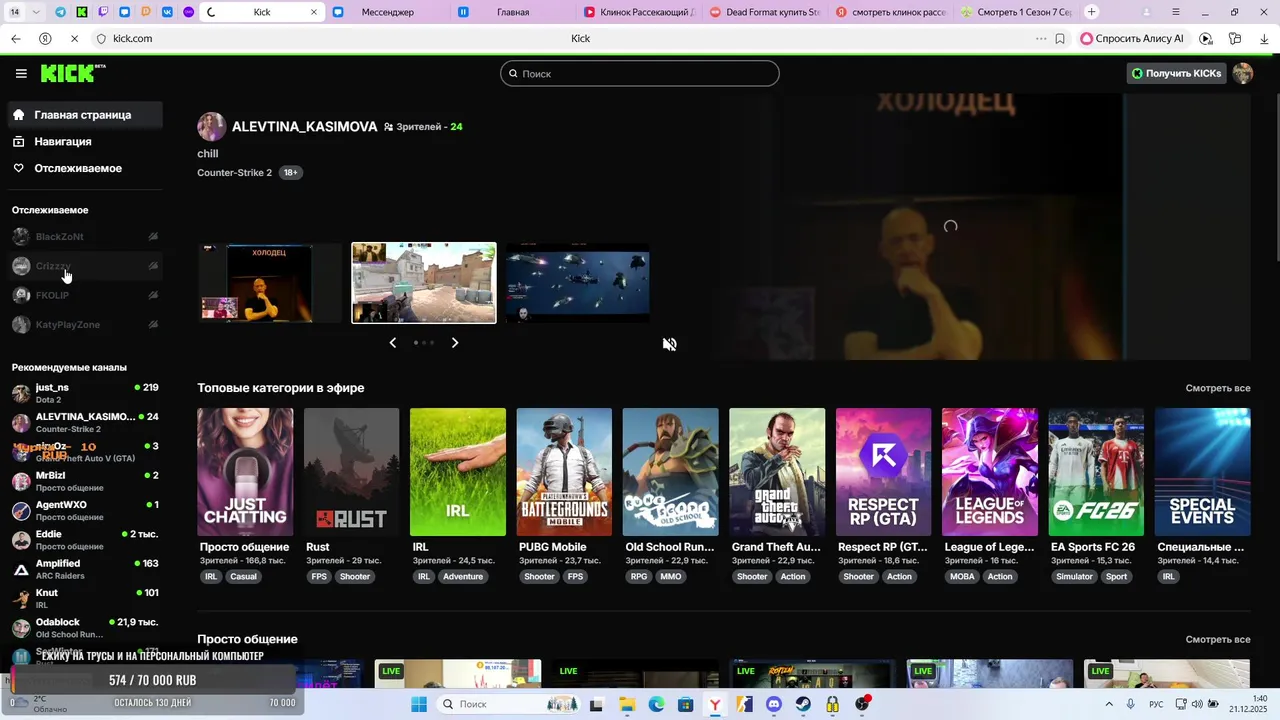Open the hamburger menu beside Kick logo
The image size is (1280, 720).
tap(21, 73)
